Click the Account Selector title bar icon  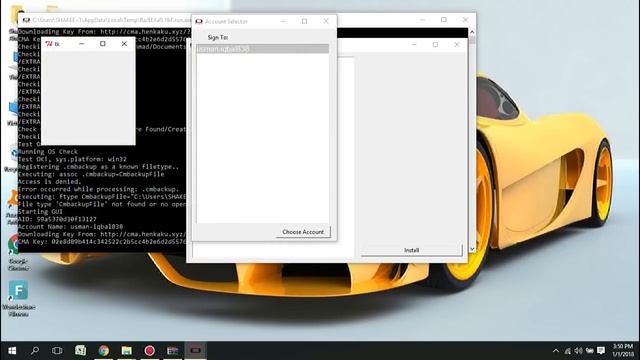[x=199, y=21]
